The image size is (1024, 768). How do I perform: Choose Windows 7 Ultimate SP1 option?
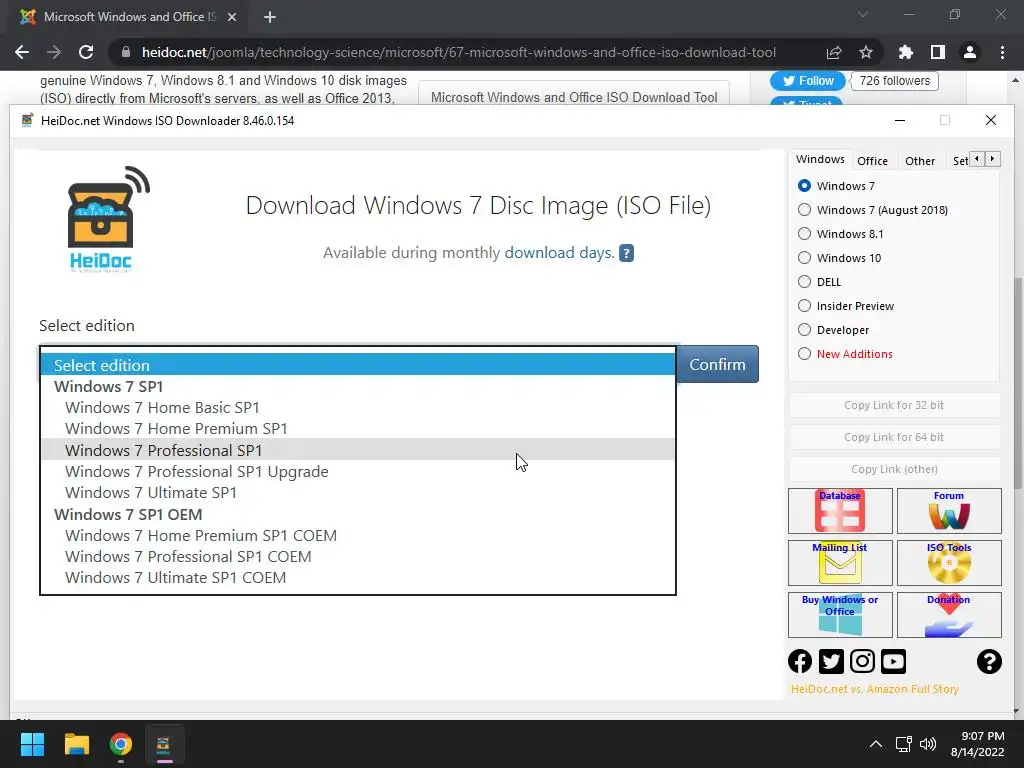pos(358,492)
